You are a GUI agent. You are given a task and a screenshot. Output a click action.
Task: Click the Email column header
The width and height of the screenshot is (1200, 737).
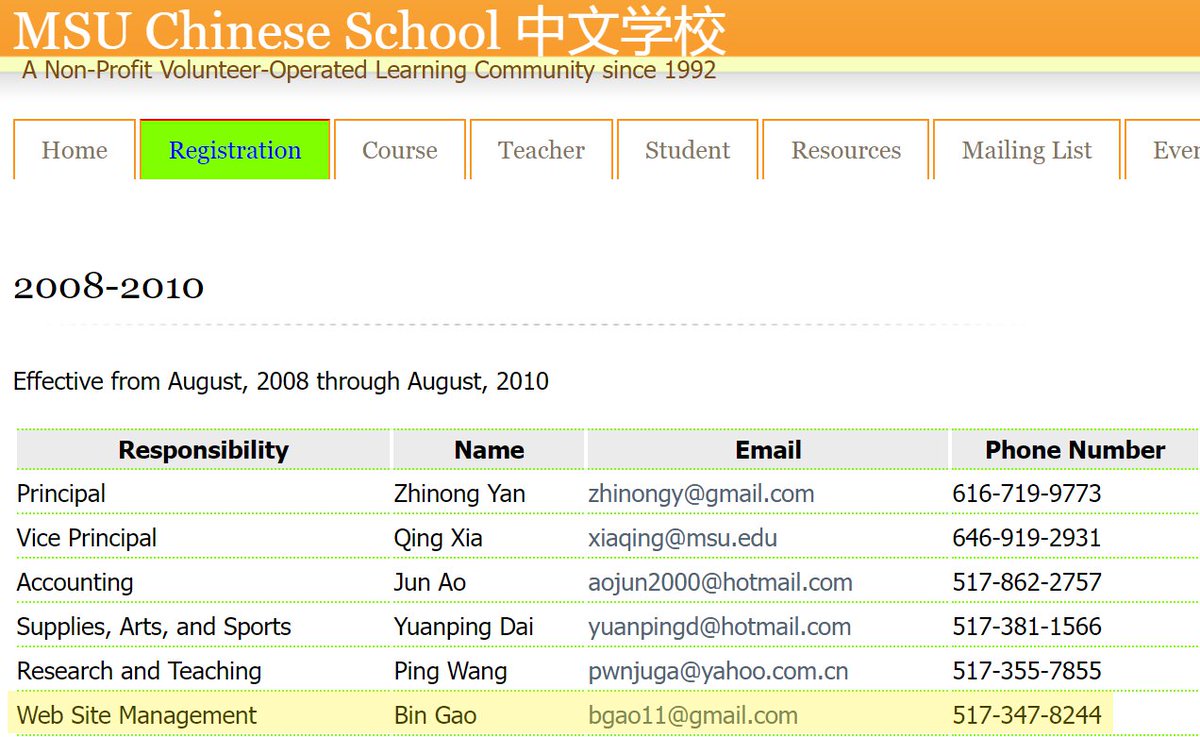point(768,450)
